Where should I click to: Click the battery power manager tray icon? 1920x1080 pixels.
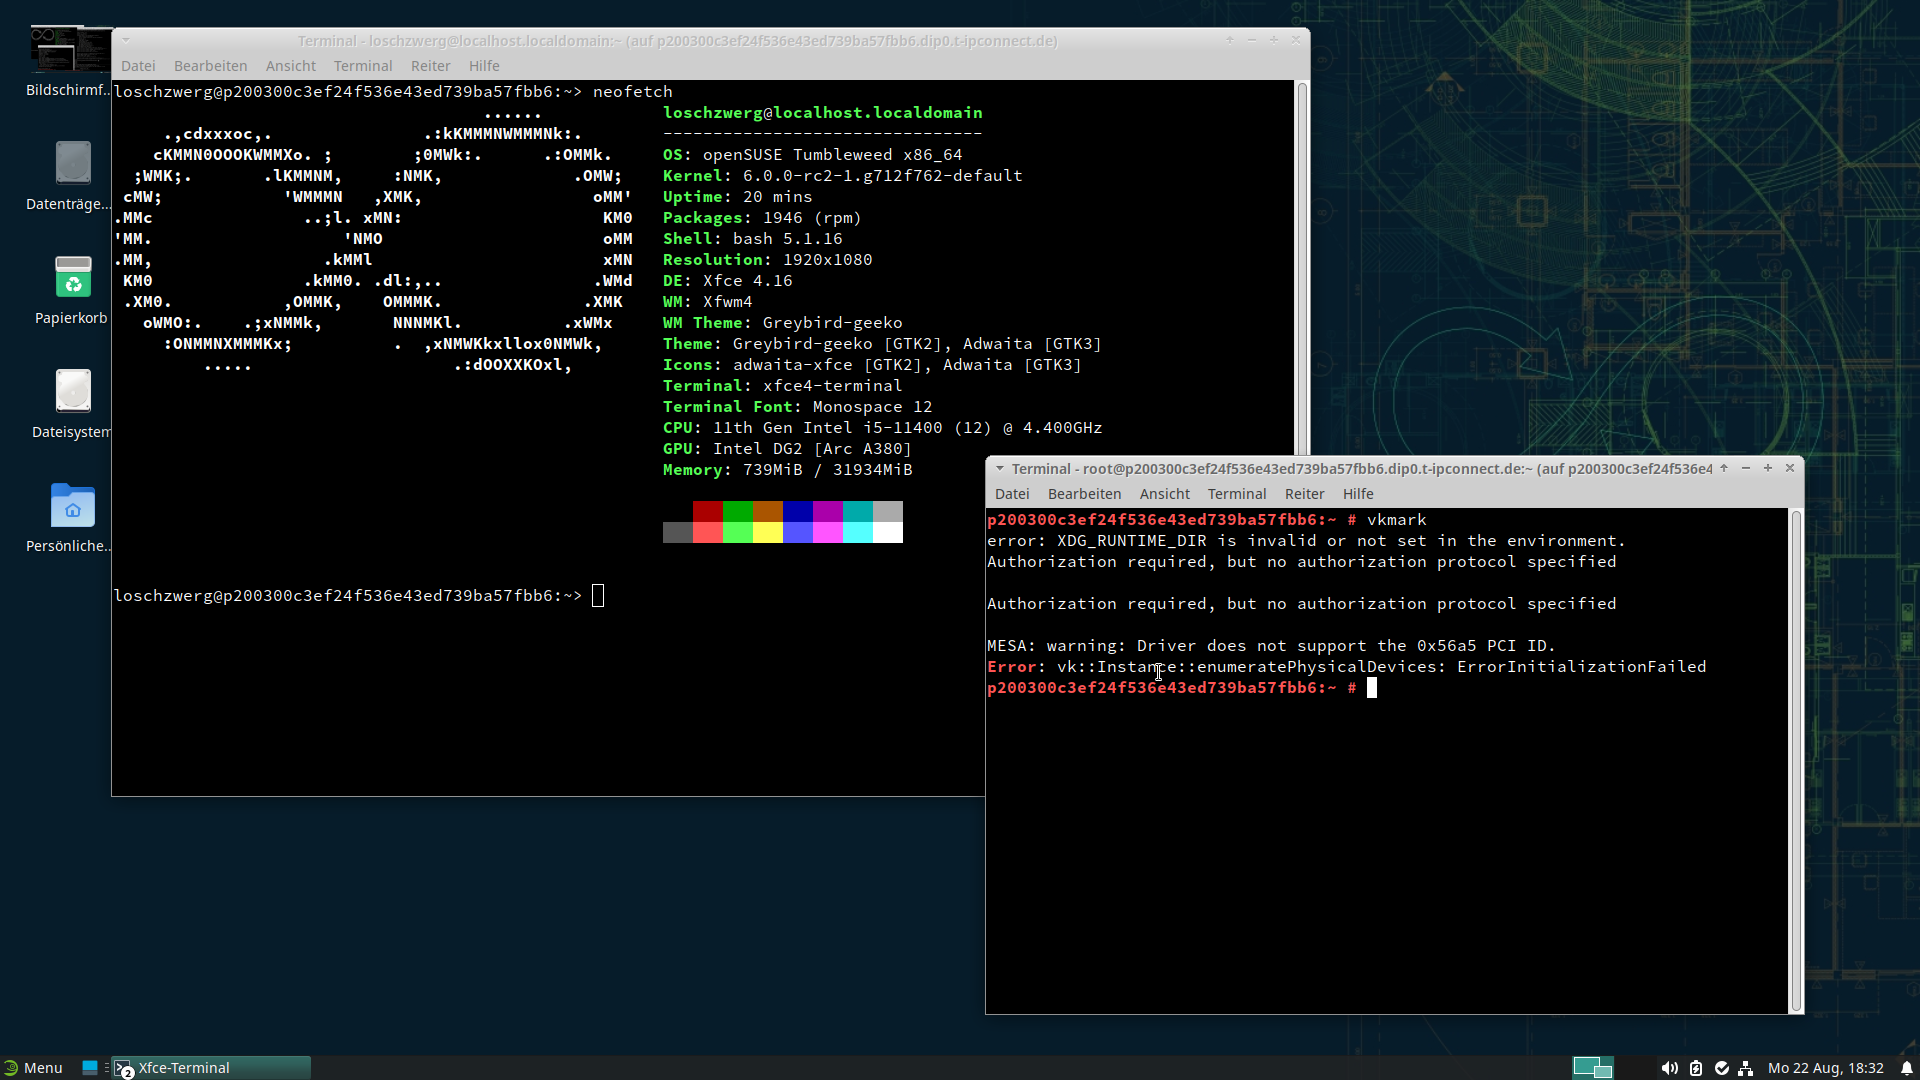pos(1696,1068)
